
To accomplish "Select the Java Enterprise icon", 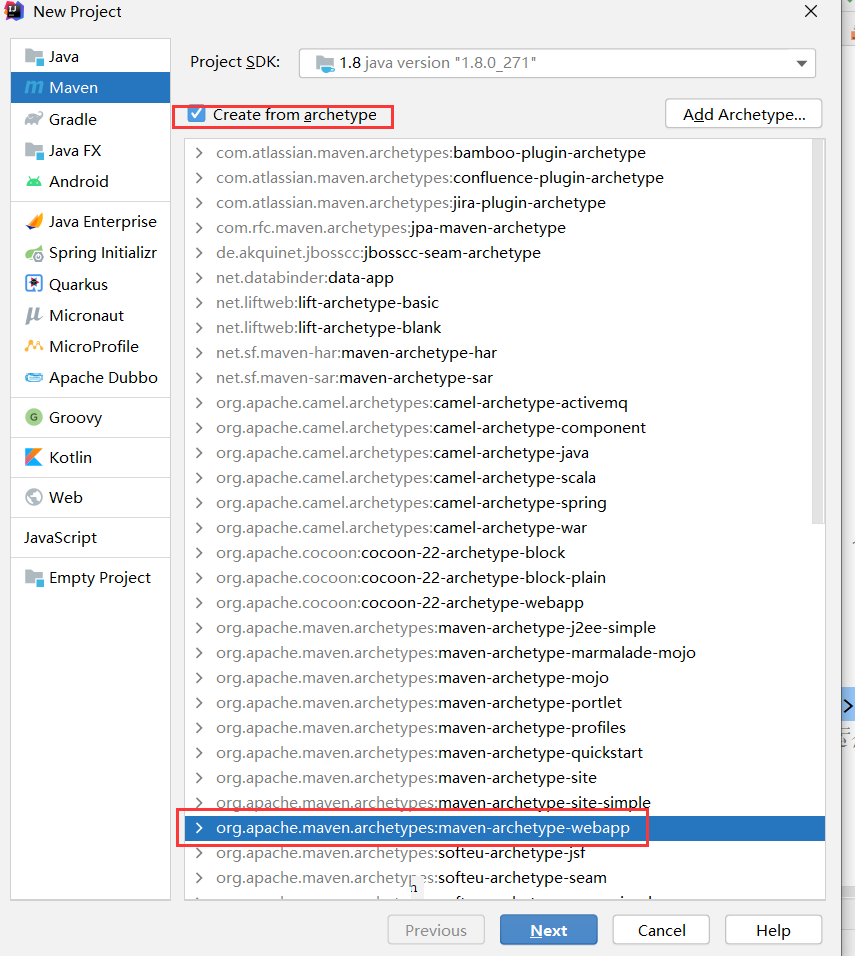I will click(x=34, y=221).
